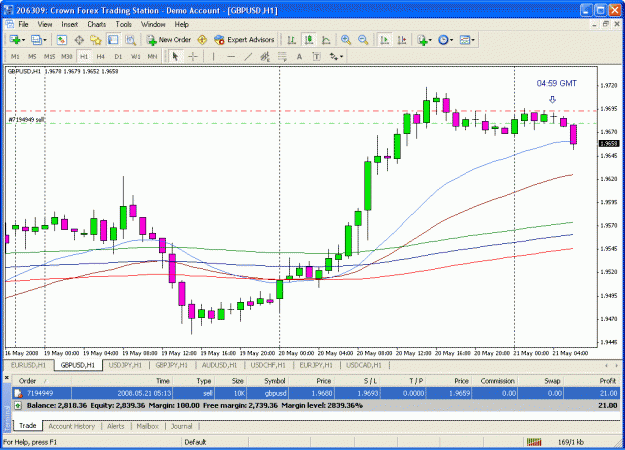Screen dimensions: 625x450
Task: Switch to the EURUSD,H1 chart tab
Action: pyautogui.click(x=29, y=365)
